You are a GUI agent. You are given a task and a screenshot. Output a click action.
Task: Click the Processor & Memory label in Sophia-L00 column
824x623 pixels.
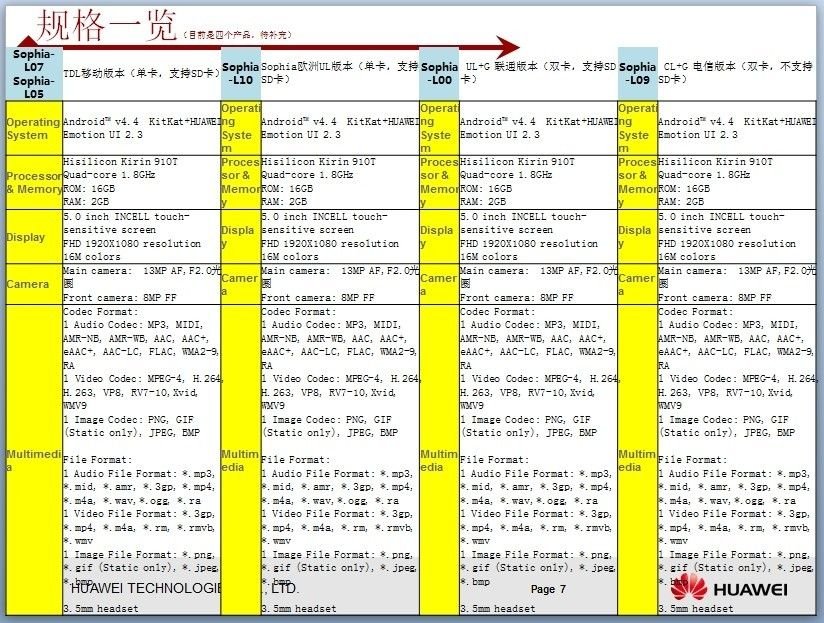click(x=439, y=182)
